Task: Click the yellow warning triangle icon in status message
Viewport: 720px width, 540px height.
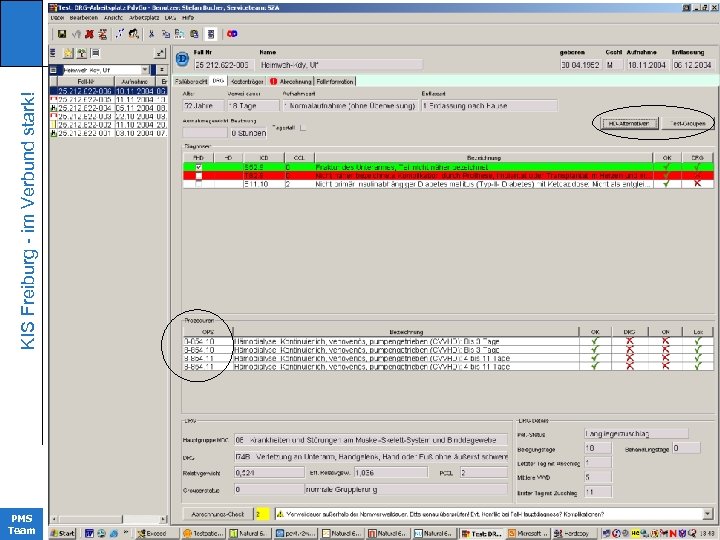Action: point(280,514)
